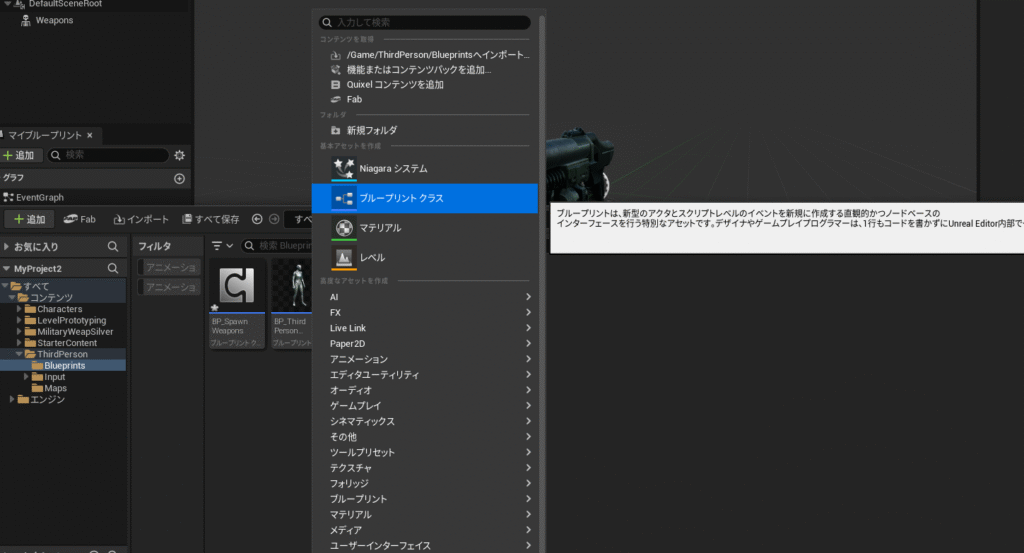The image size is (1024, 553).
Task: Toggle the first アニメーション filter
Action: coord(169,267)
